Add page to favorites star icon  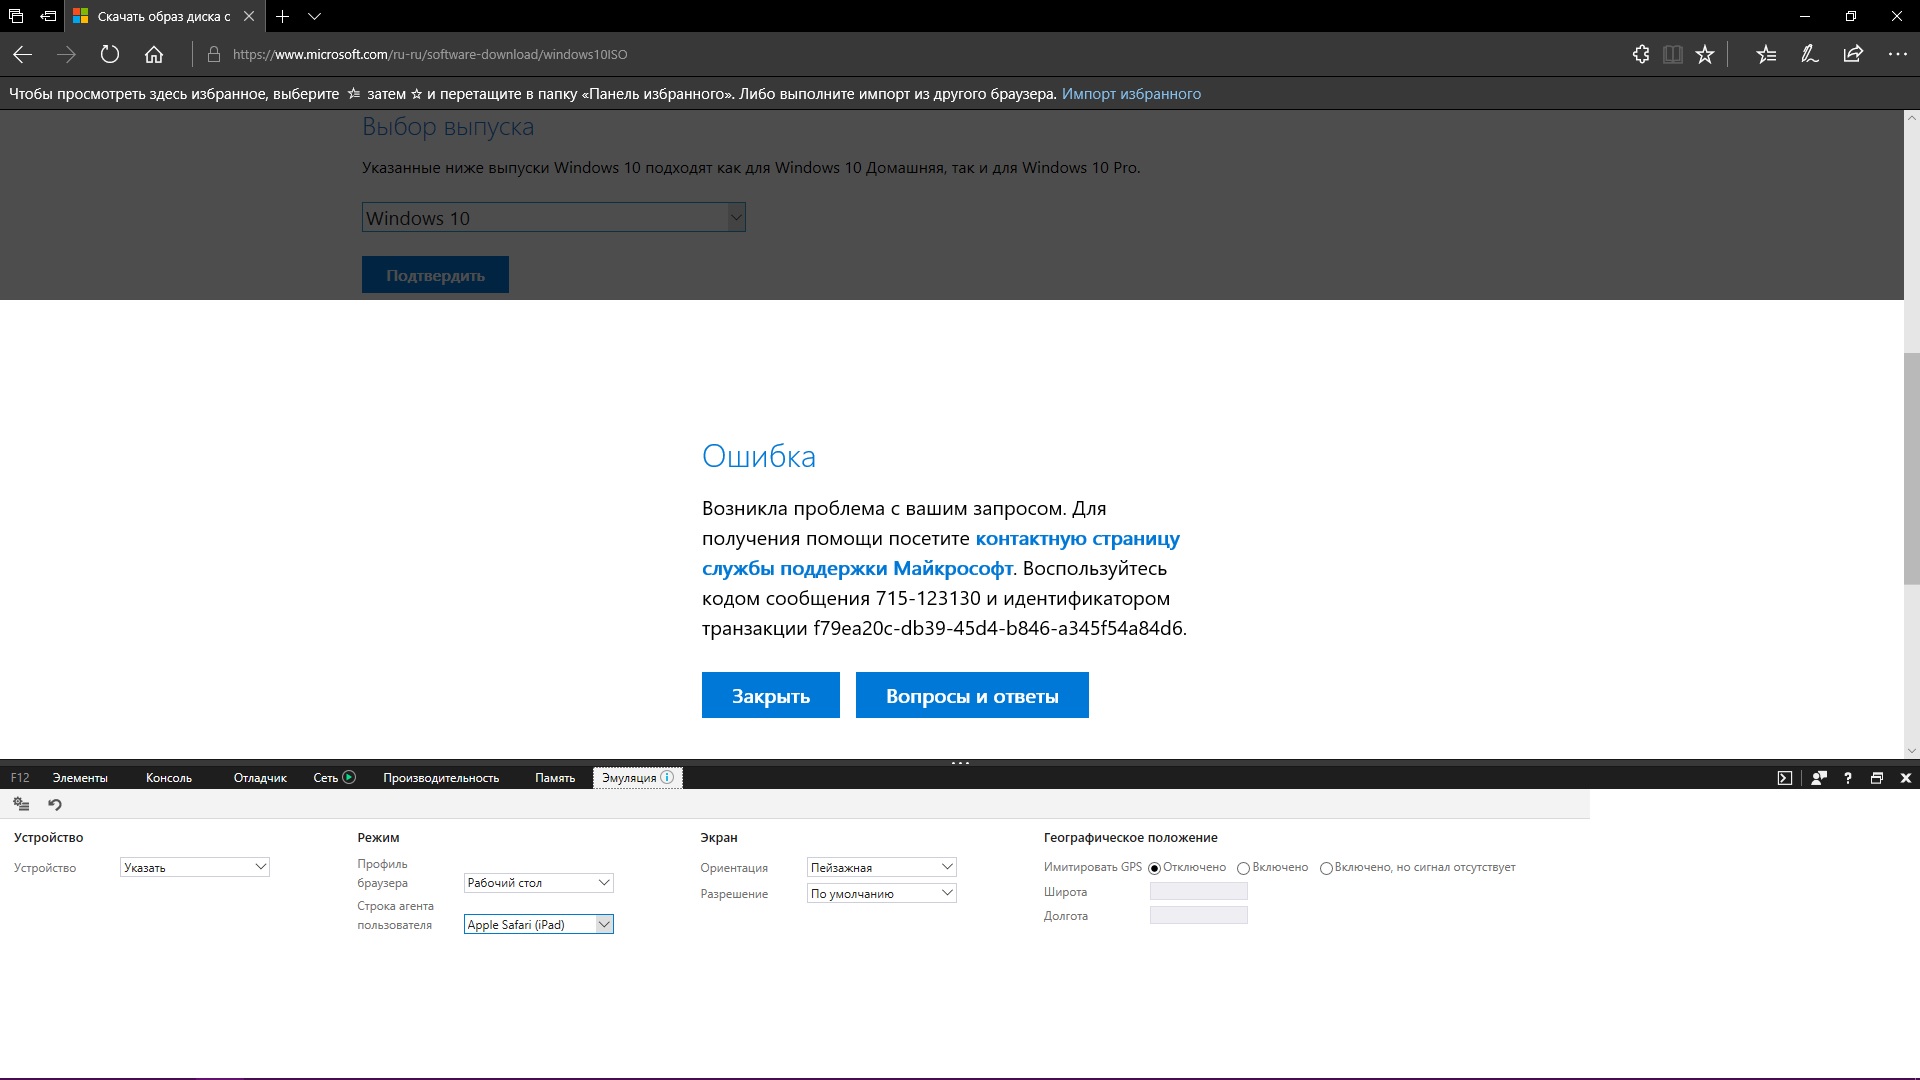tap(1705, 55)
